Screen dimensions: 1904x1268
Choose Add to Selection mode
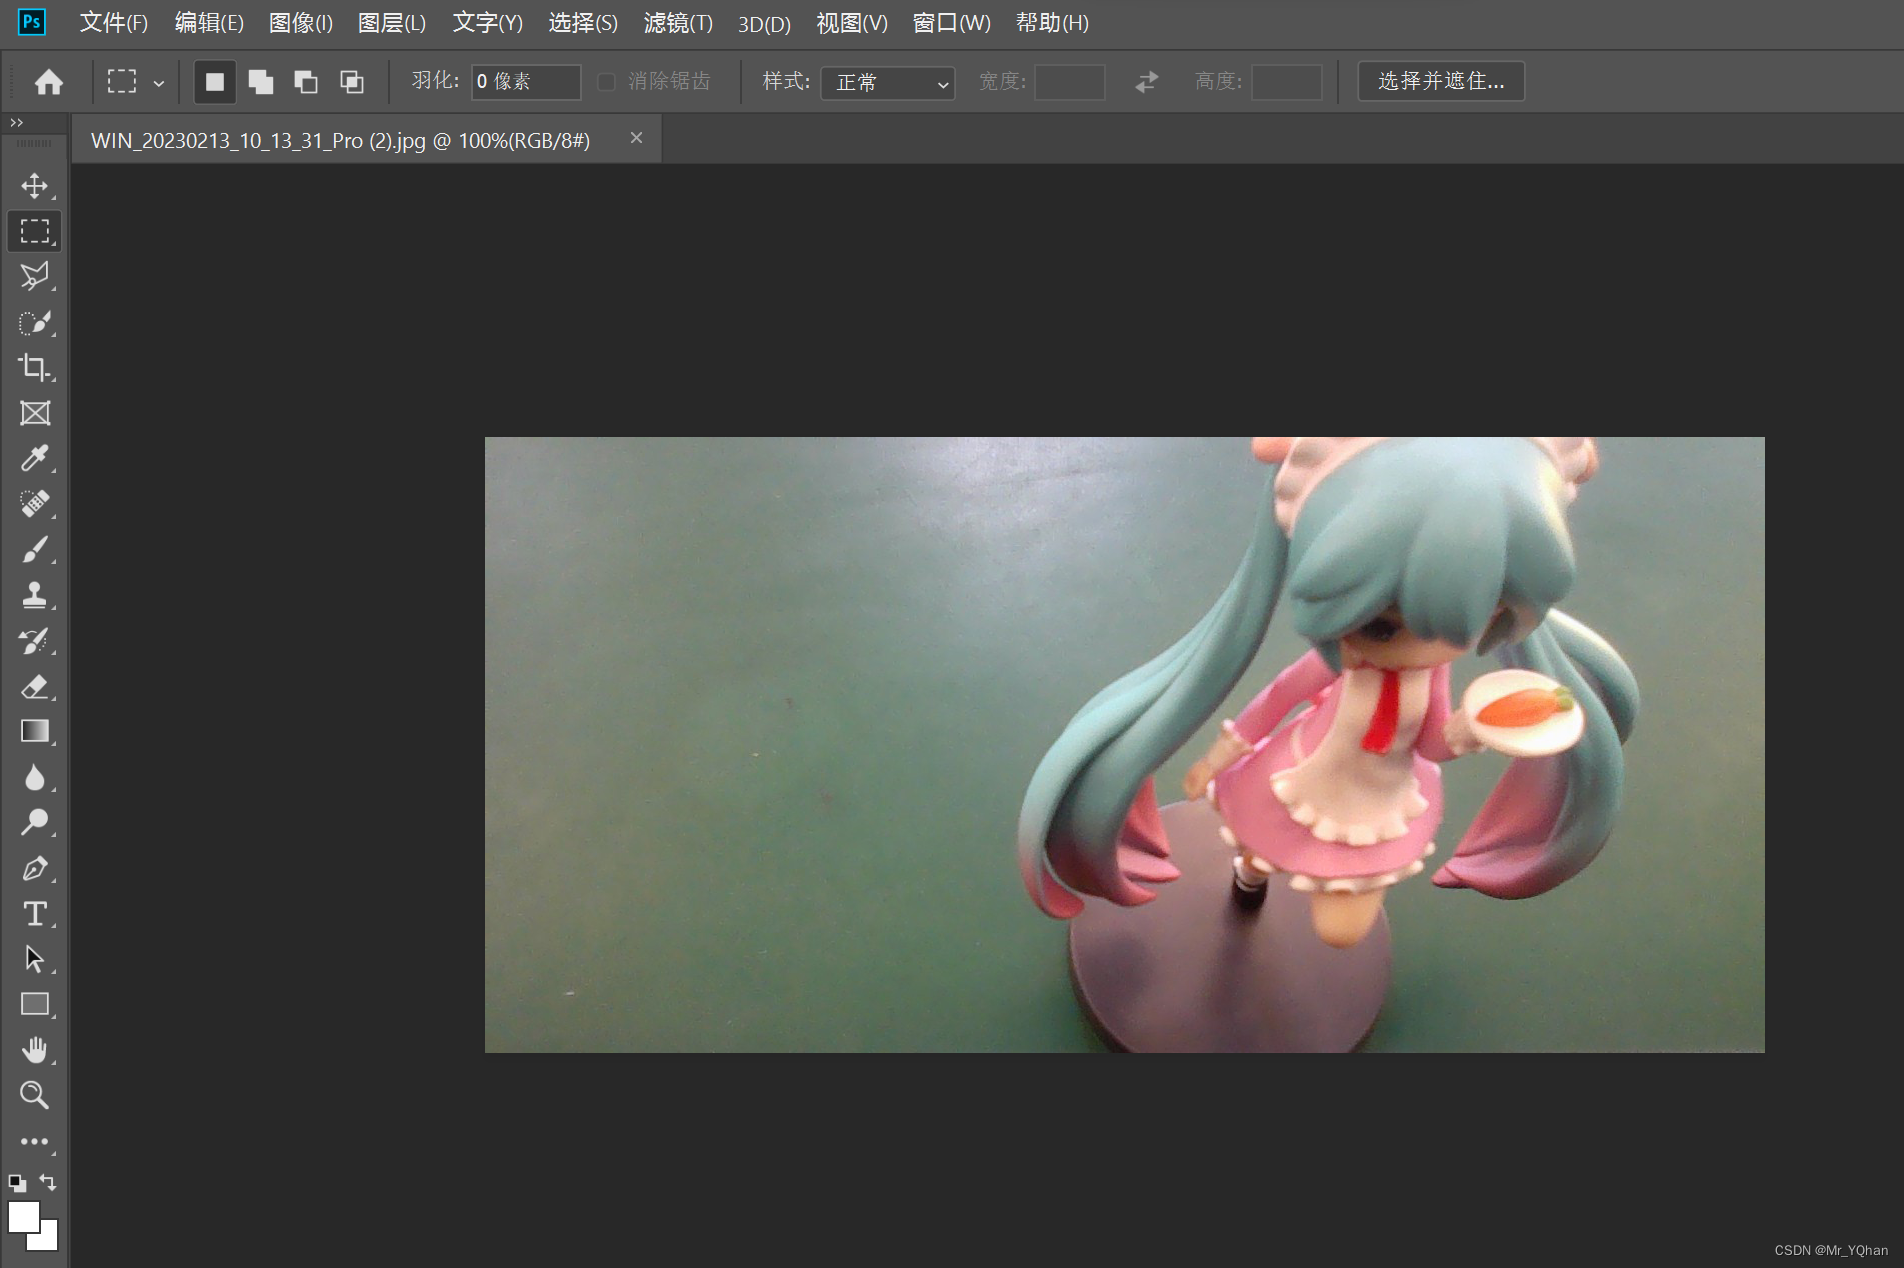pos(261,82)
